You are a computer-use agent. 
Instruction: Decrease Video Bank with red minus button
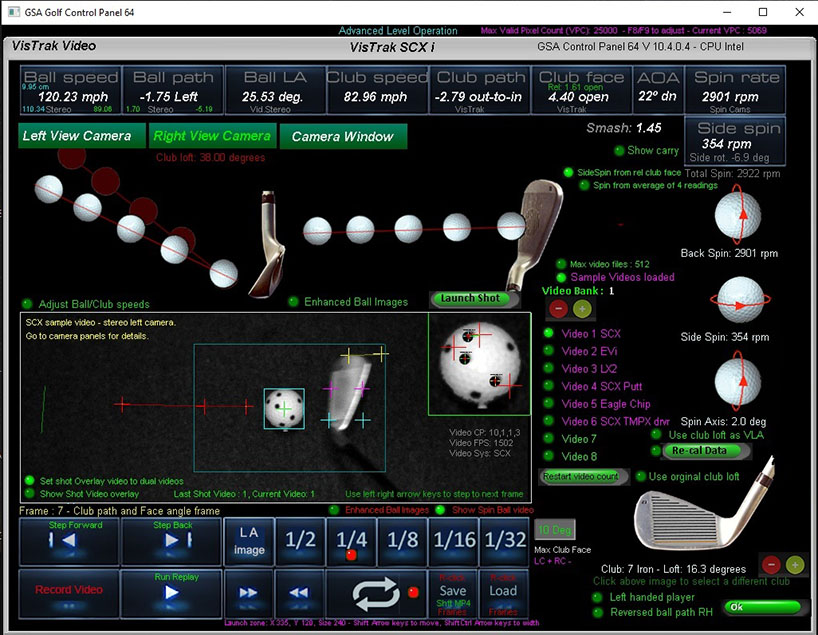click(558, 309)
